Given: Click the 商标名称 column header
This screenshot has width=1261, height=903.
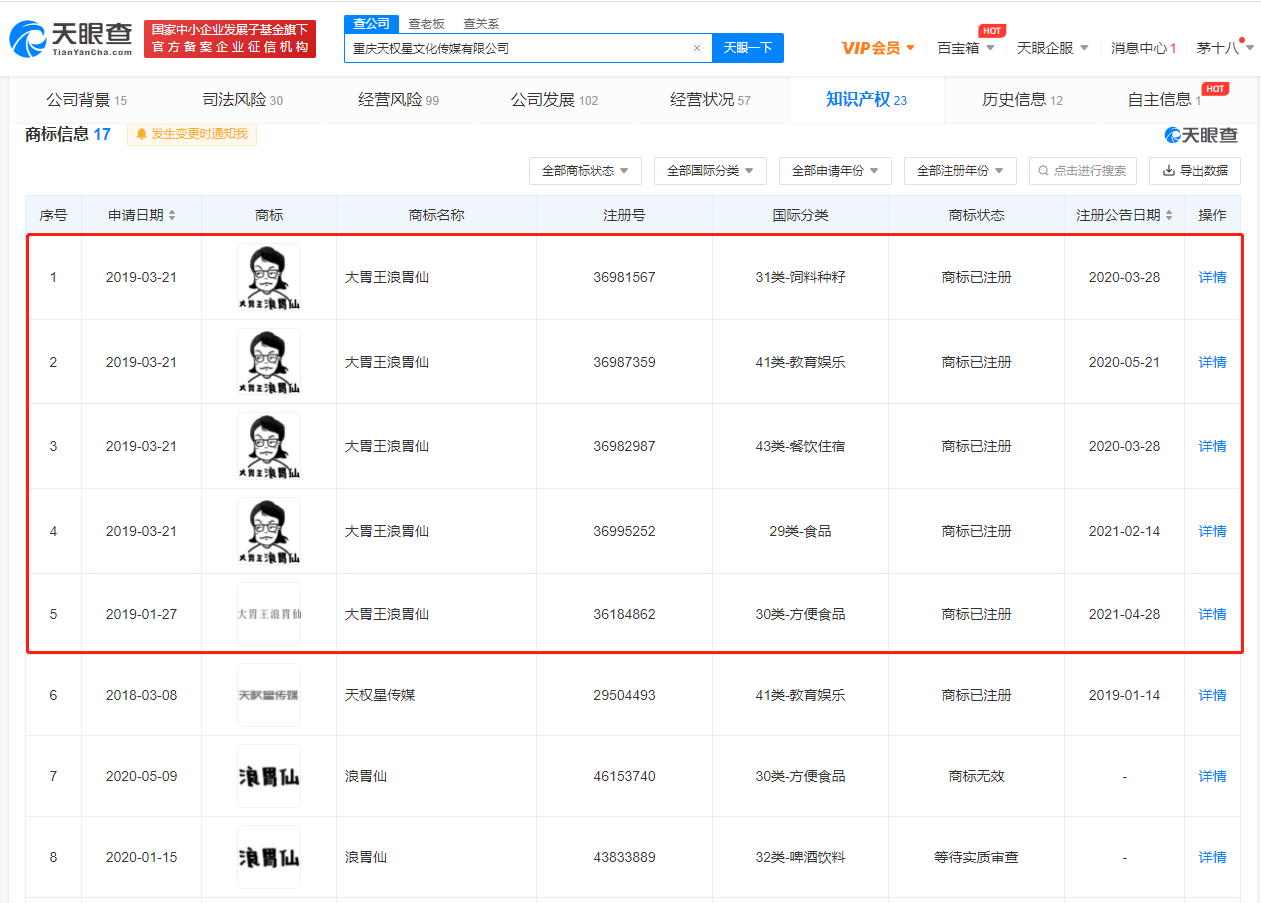Looking at the screenshot, I should [436, 215].
